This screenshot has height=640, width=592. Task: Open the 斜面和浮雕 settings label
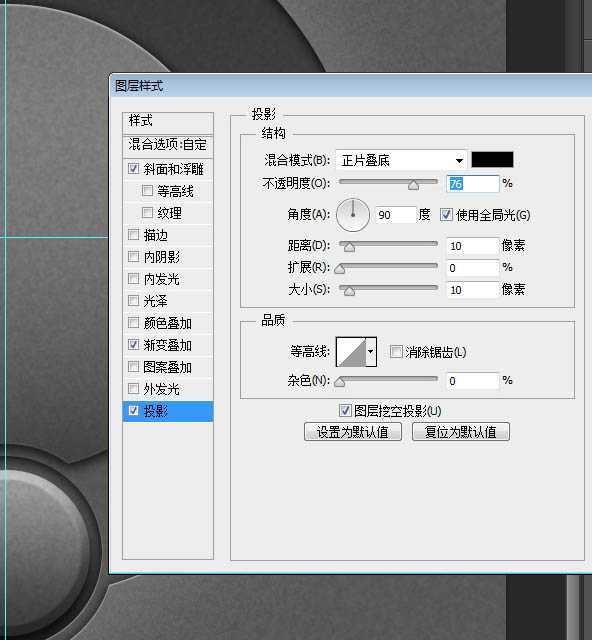pyautogui.click(x=173, y=169)
